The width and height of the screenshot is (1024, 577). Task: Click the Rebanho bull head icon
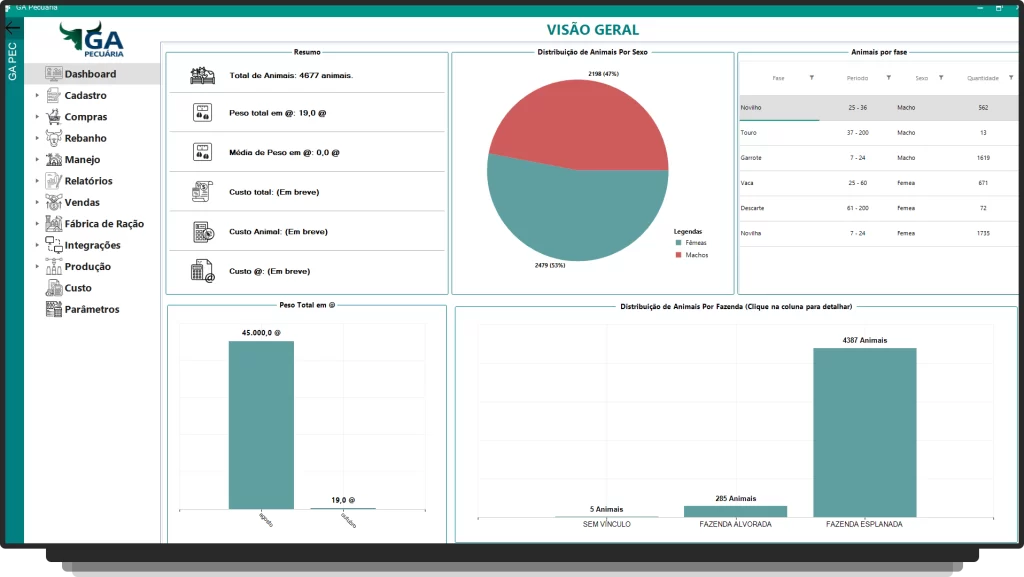(x=54, y=138)
